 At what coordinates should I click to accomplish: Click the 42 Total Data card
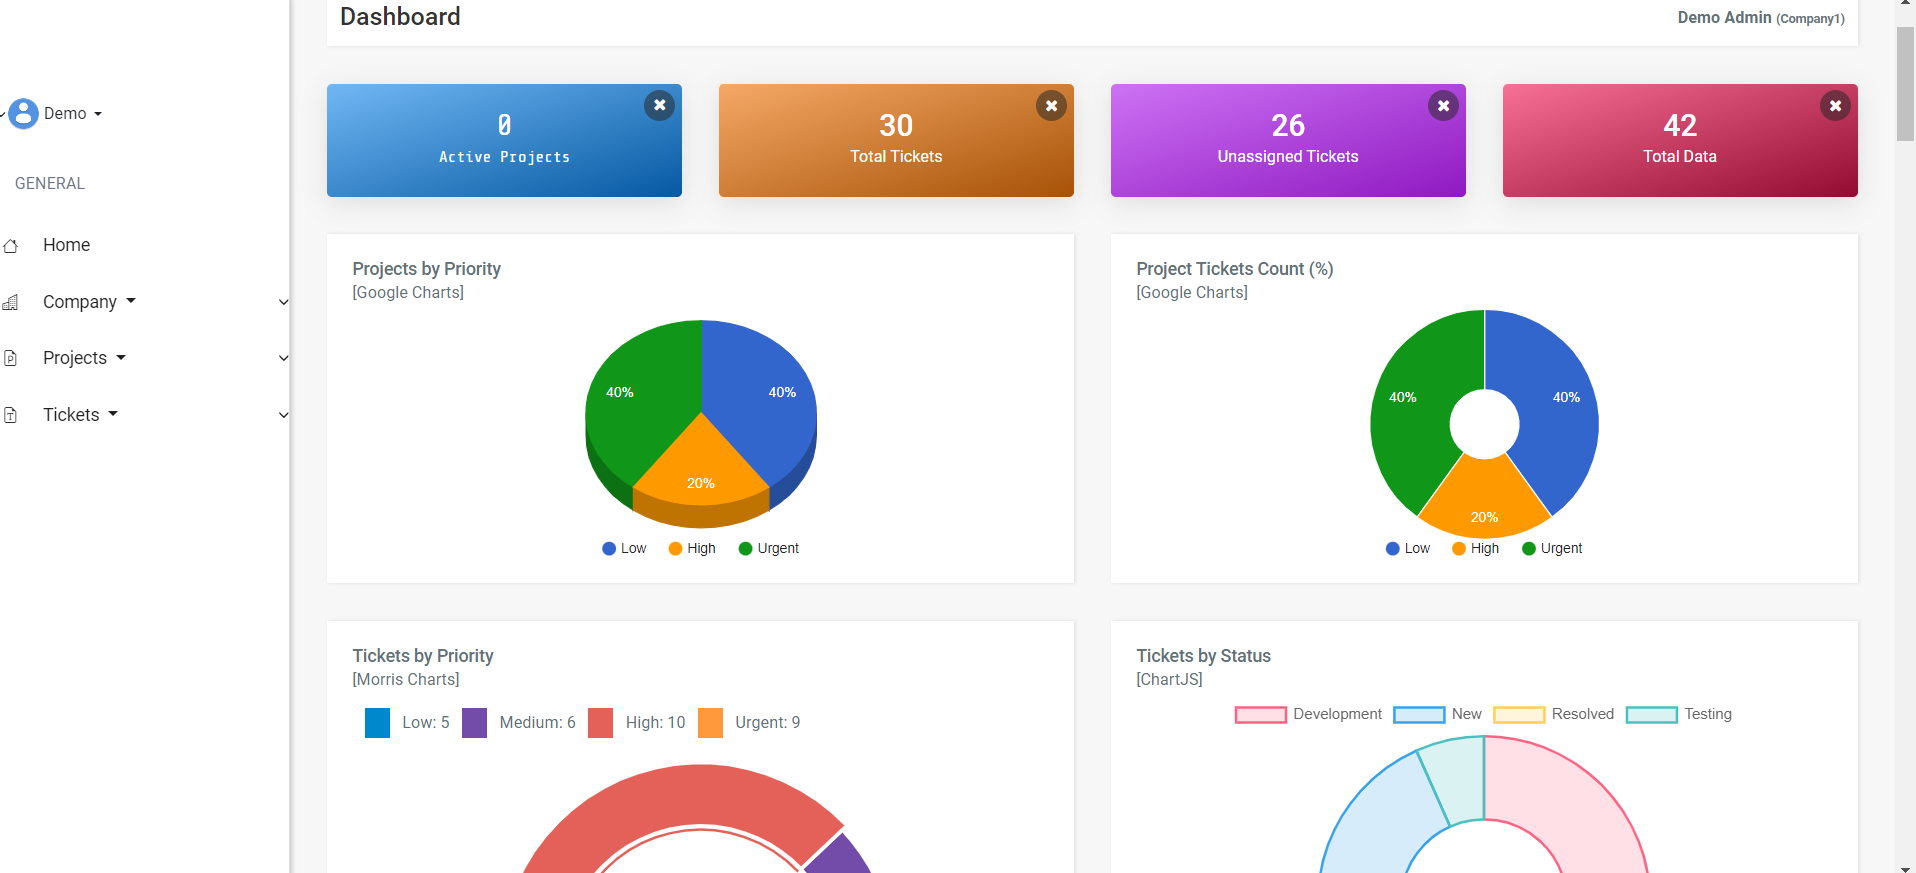(x=1680, y=140)
